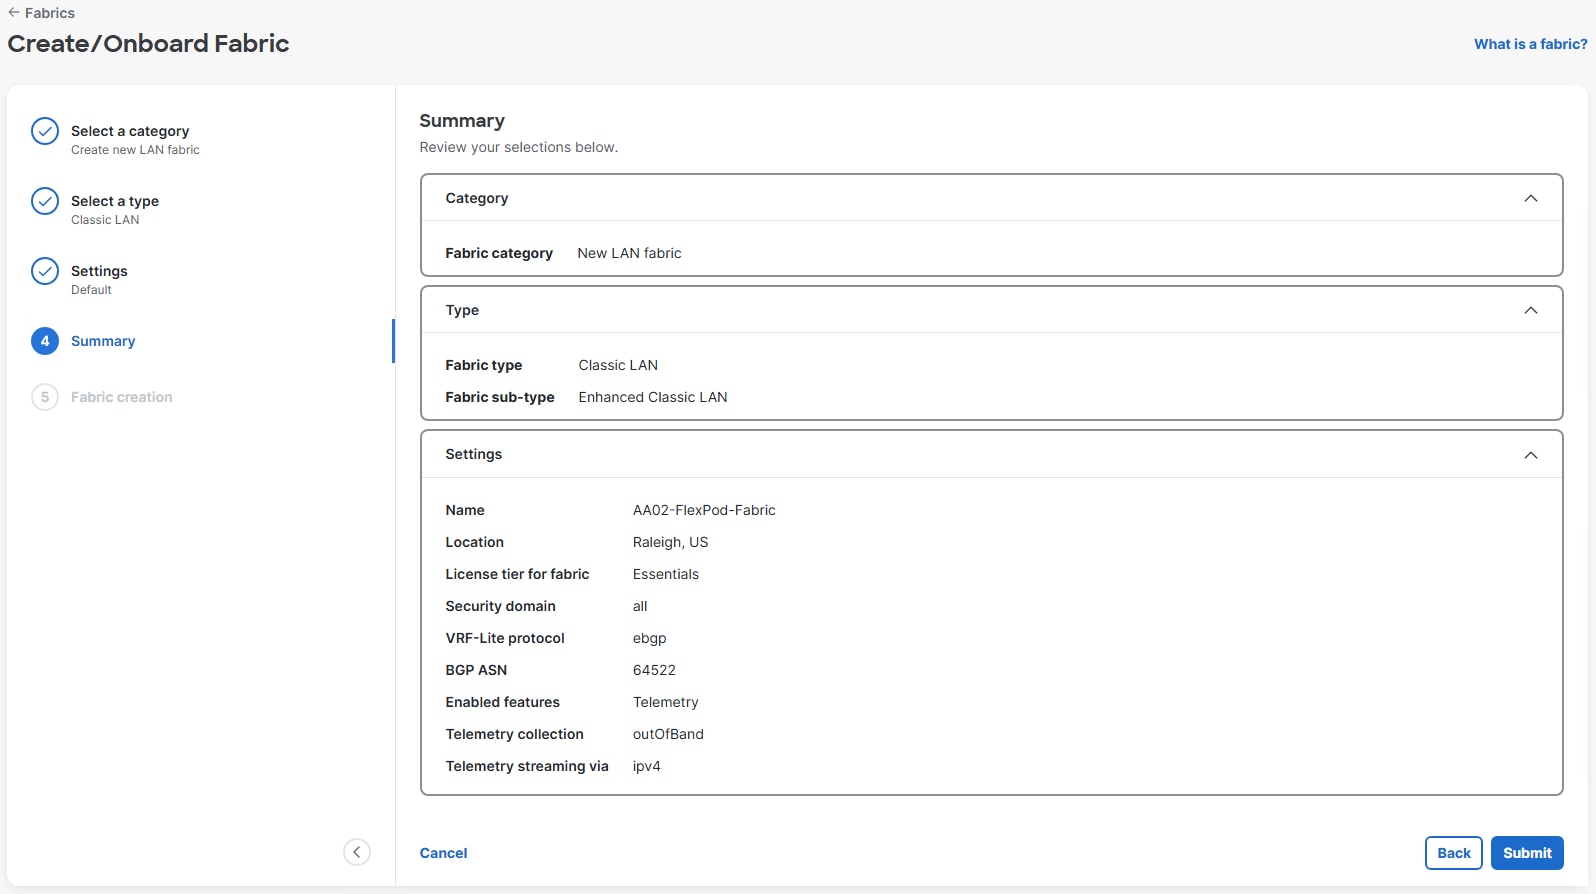Collapse the Category section chevron
1596x894 pixels.
click(1530, 198)
